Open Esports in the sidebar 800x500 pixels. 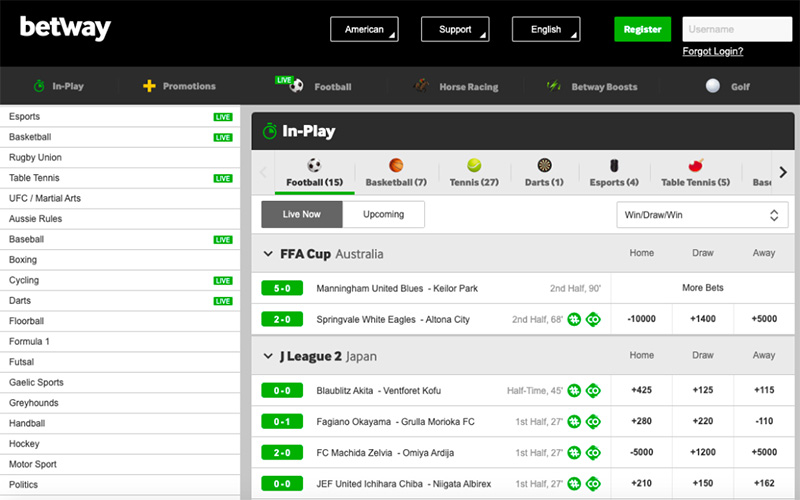pyautogui.click(x=120, y=116)
